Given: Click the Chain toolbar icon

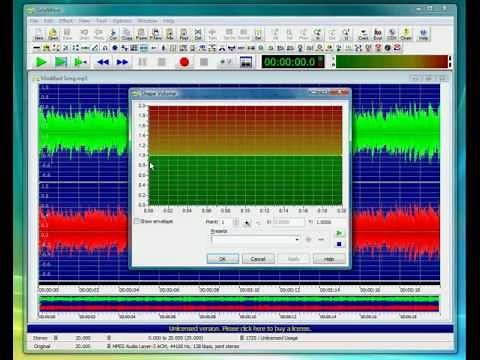Looking at the screenshot, I should pyautogui.click(x=406, y=34).
